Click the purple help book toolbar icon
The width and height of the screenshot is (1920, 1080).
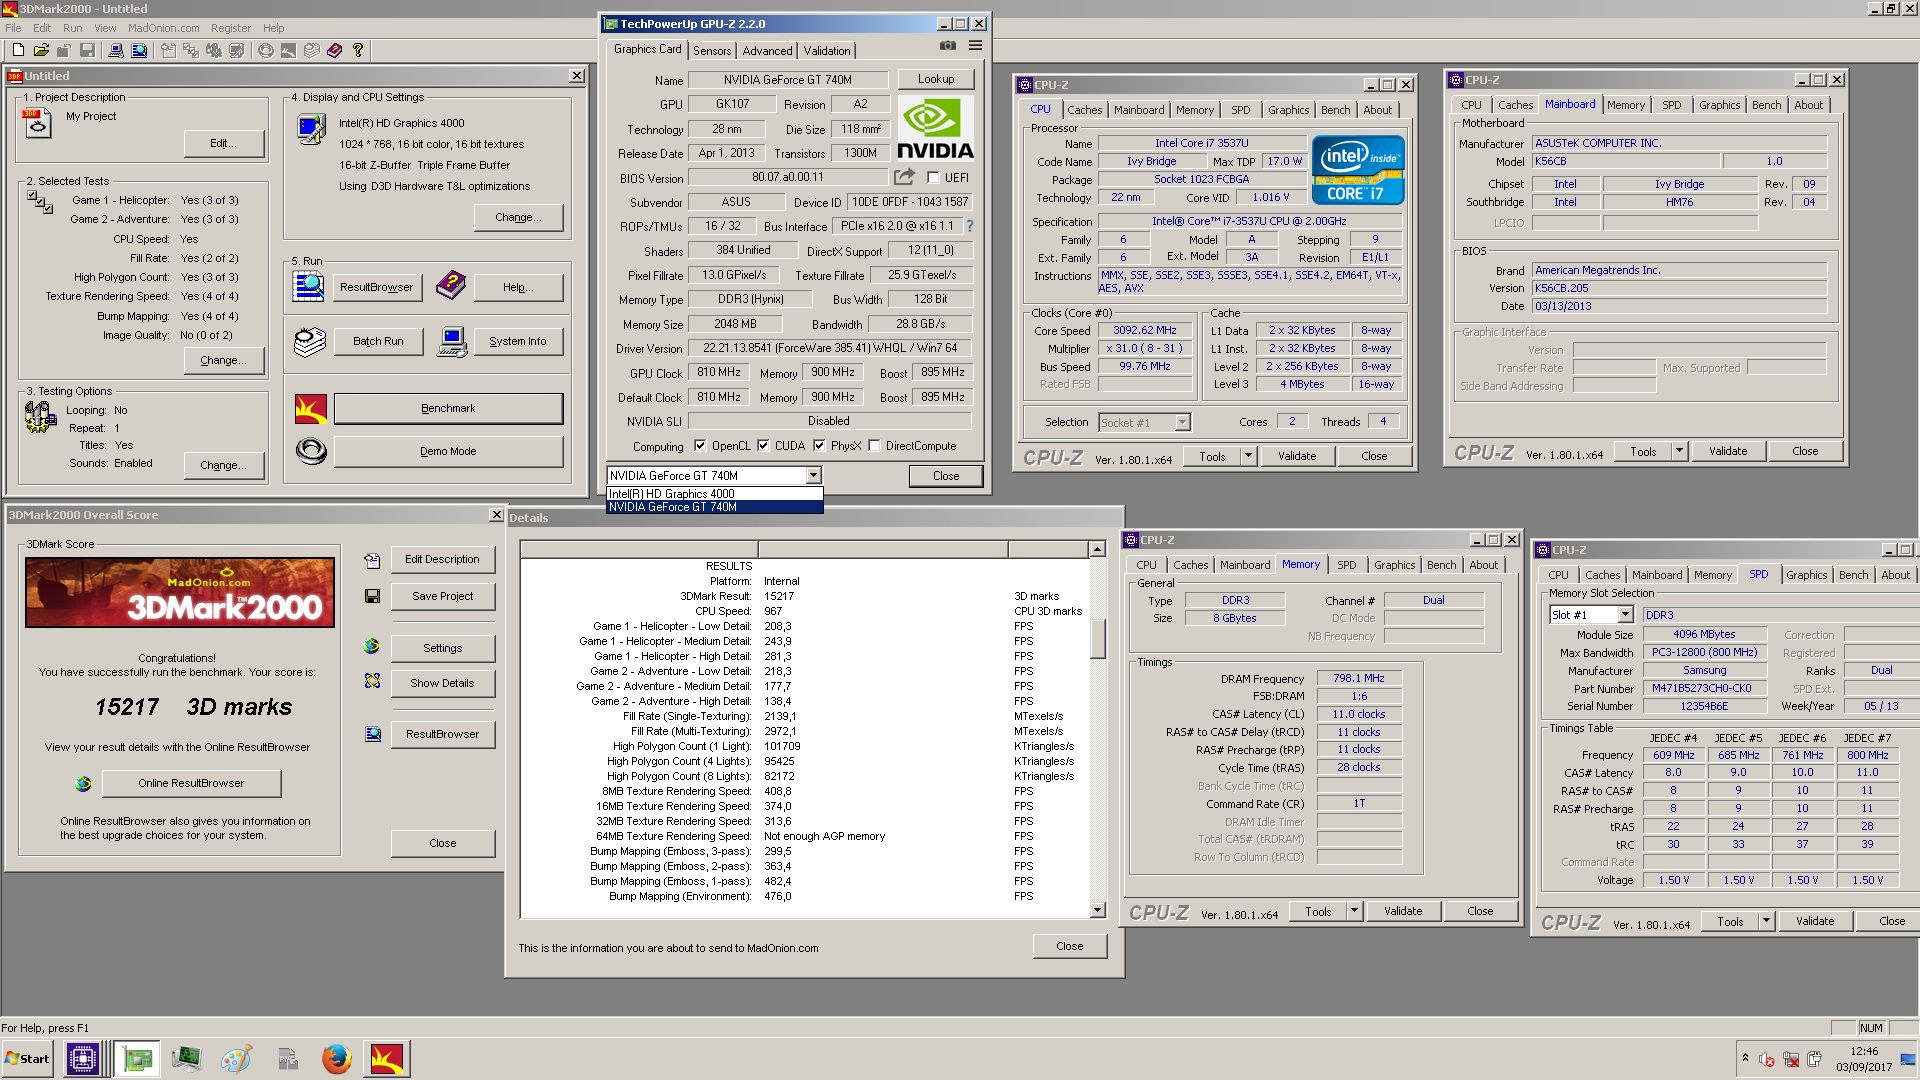334,50
